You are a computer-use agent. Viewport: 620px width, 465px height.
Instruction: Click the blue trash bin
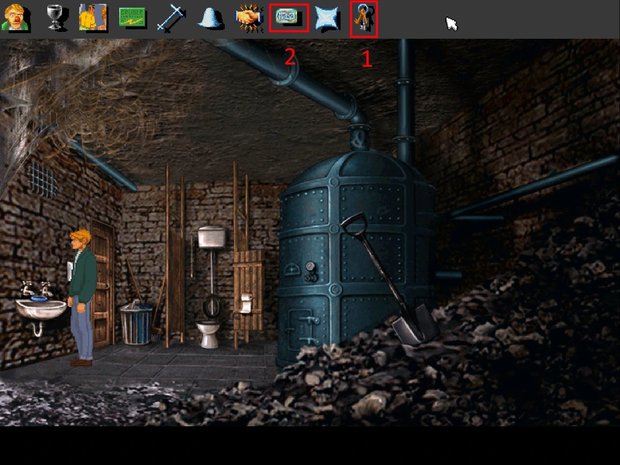pyautogui.click(x=137, y=323)
